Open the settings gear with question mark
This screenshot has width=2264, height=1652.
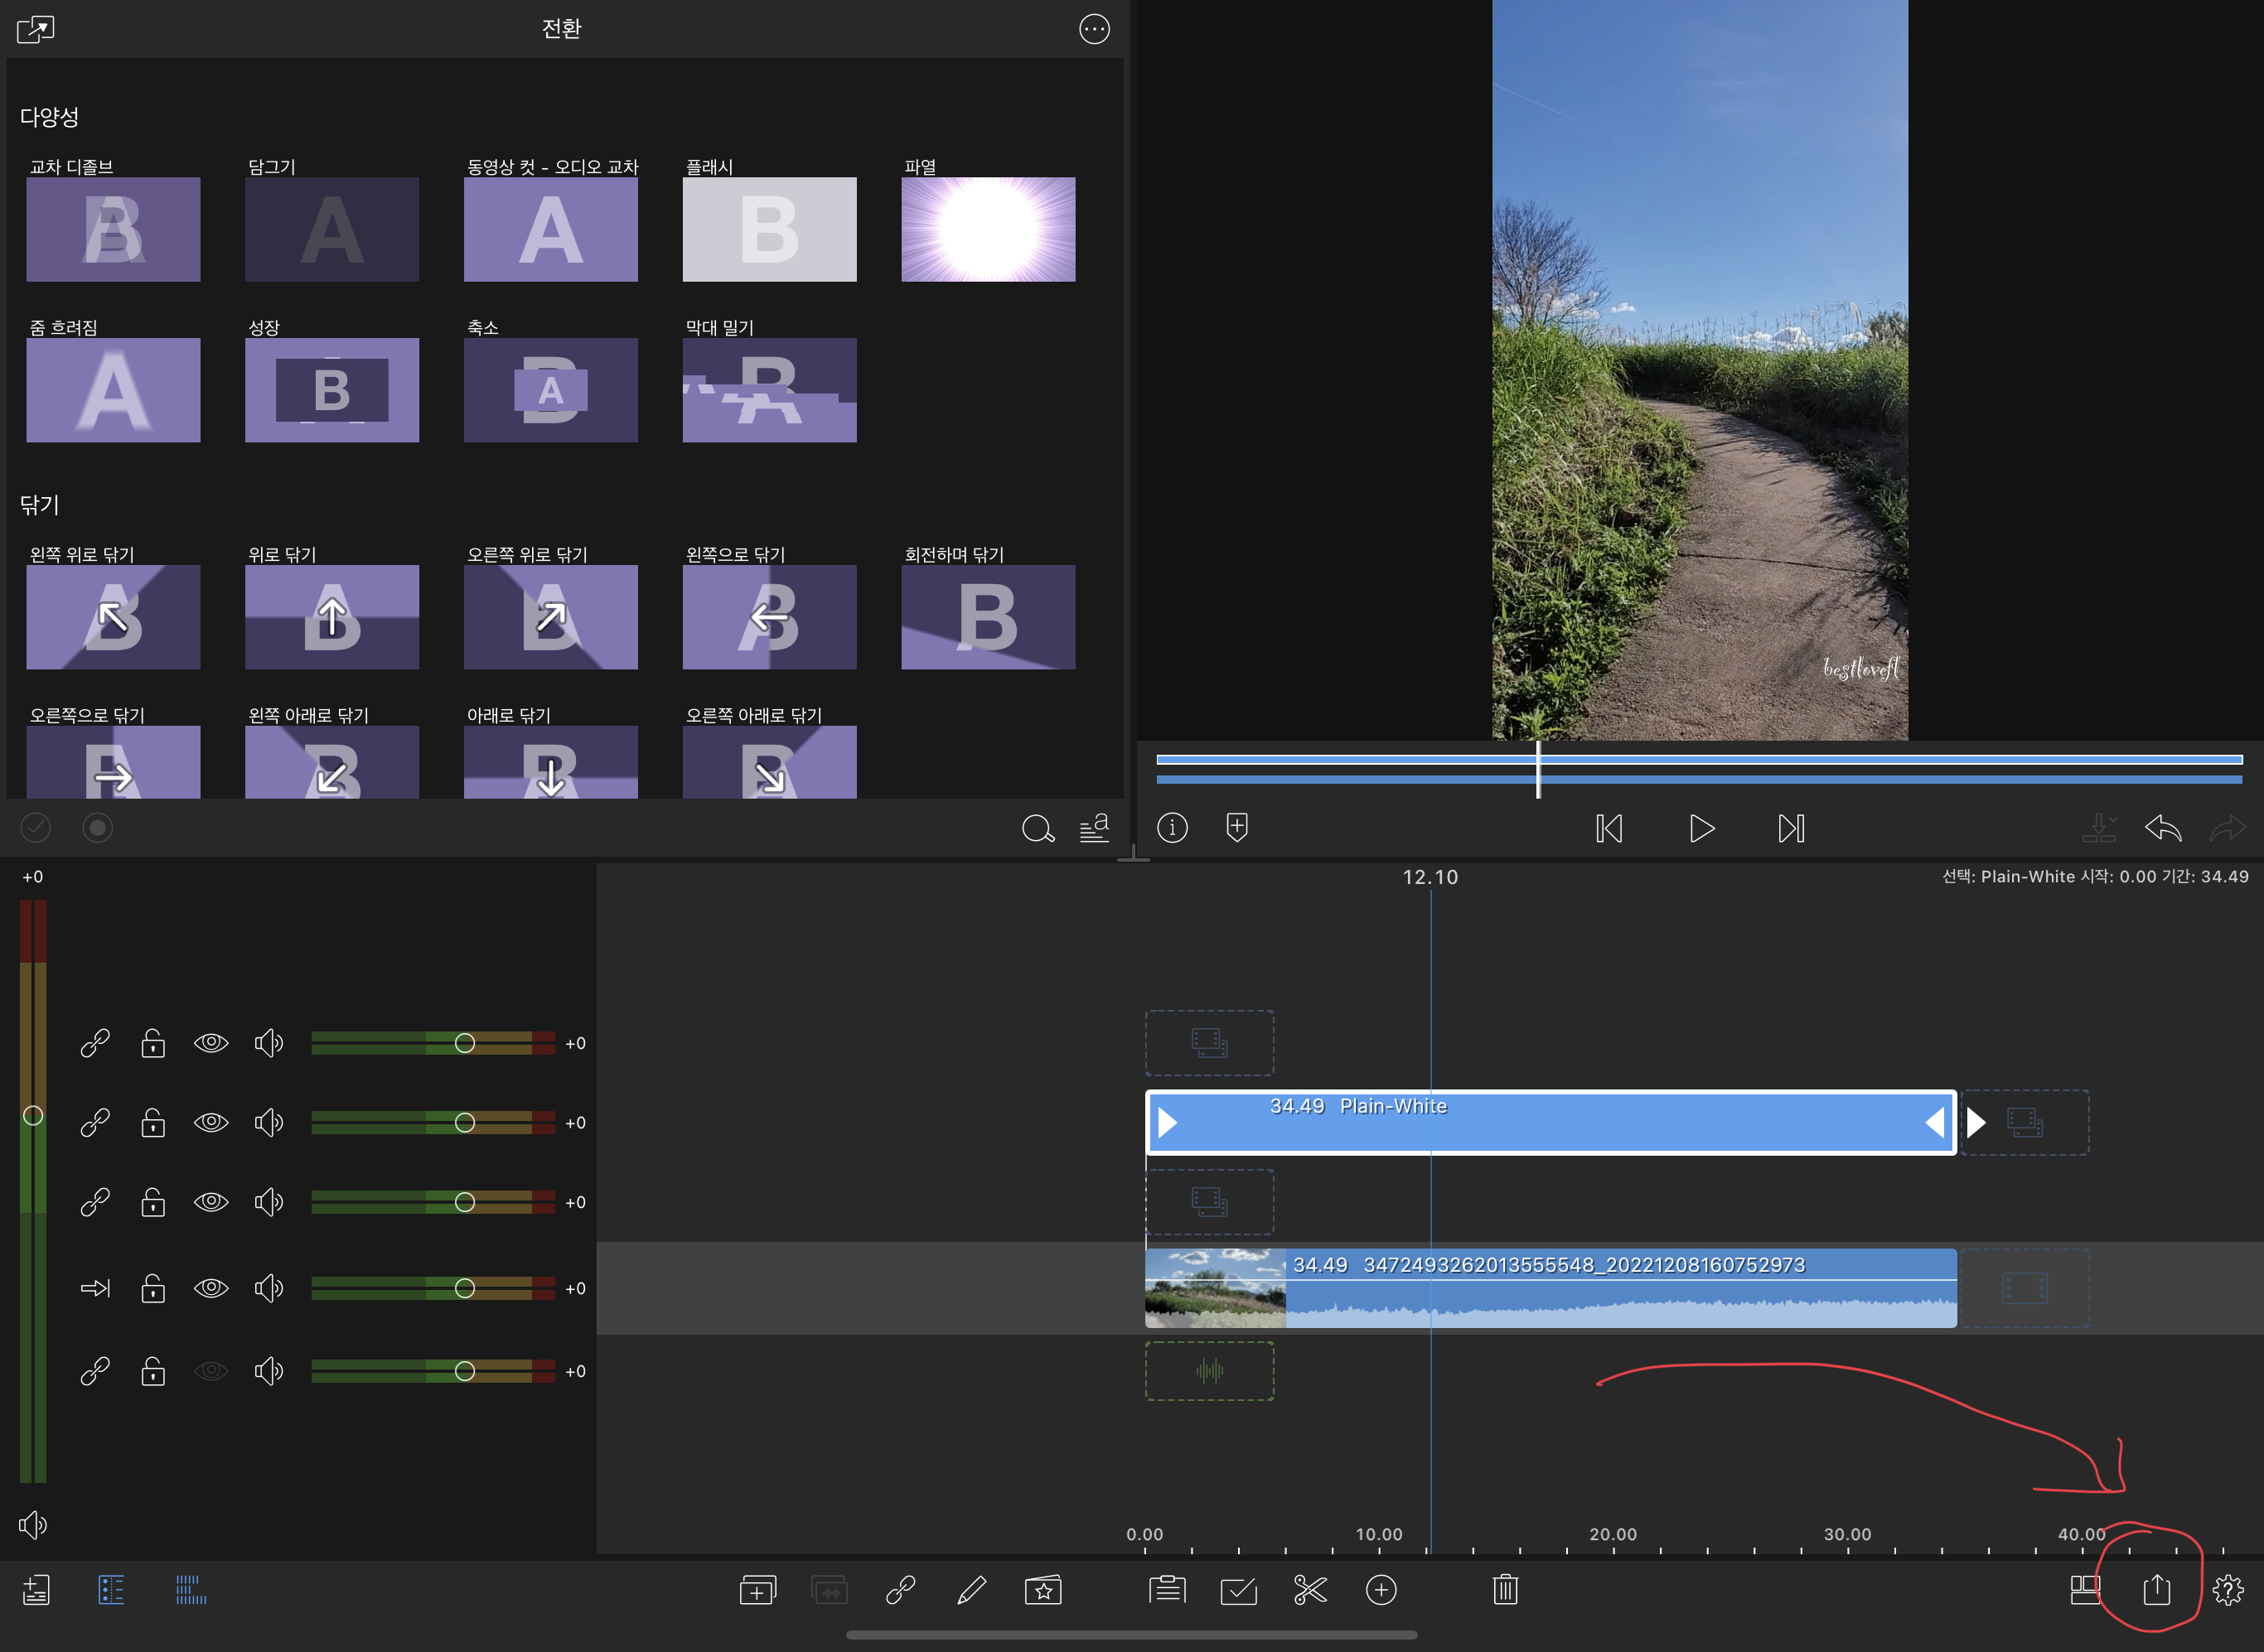[x=2228, y=1590]
